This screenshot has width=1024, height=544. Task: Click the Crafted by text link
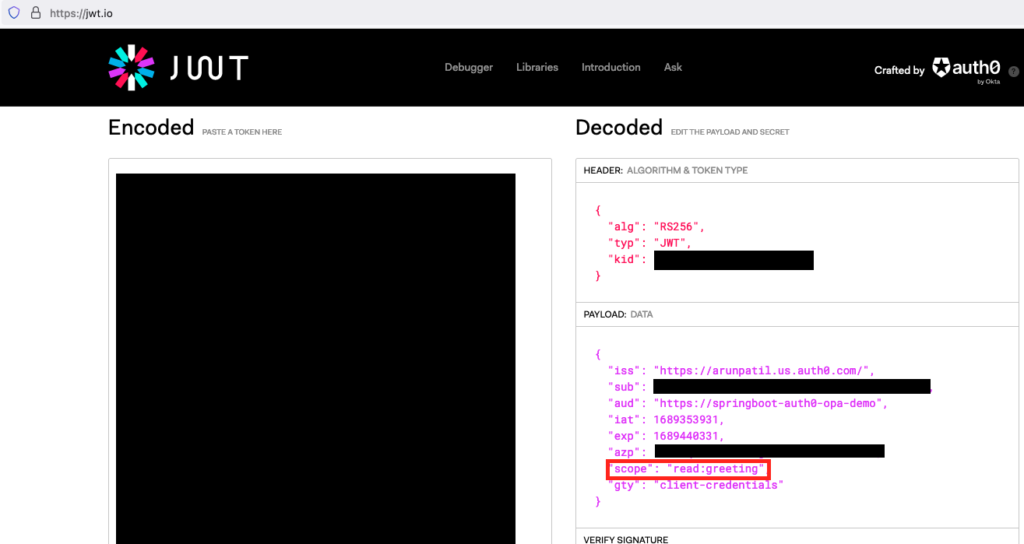point(899,70)
